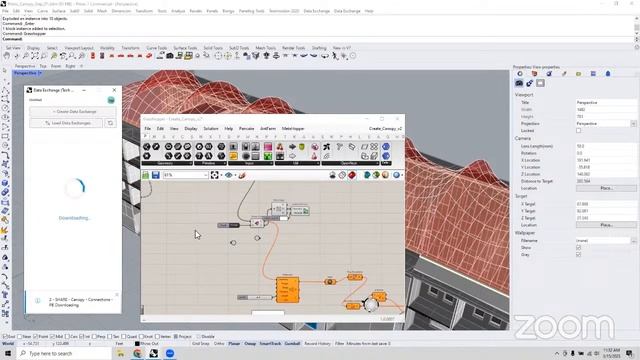Click the yellow panel component icon in Input
This screenshot has width=640, height=360.
click(x=233, y=156)
